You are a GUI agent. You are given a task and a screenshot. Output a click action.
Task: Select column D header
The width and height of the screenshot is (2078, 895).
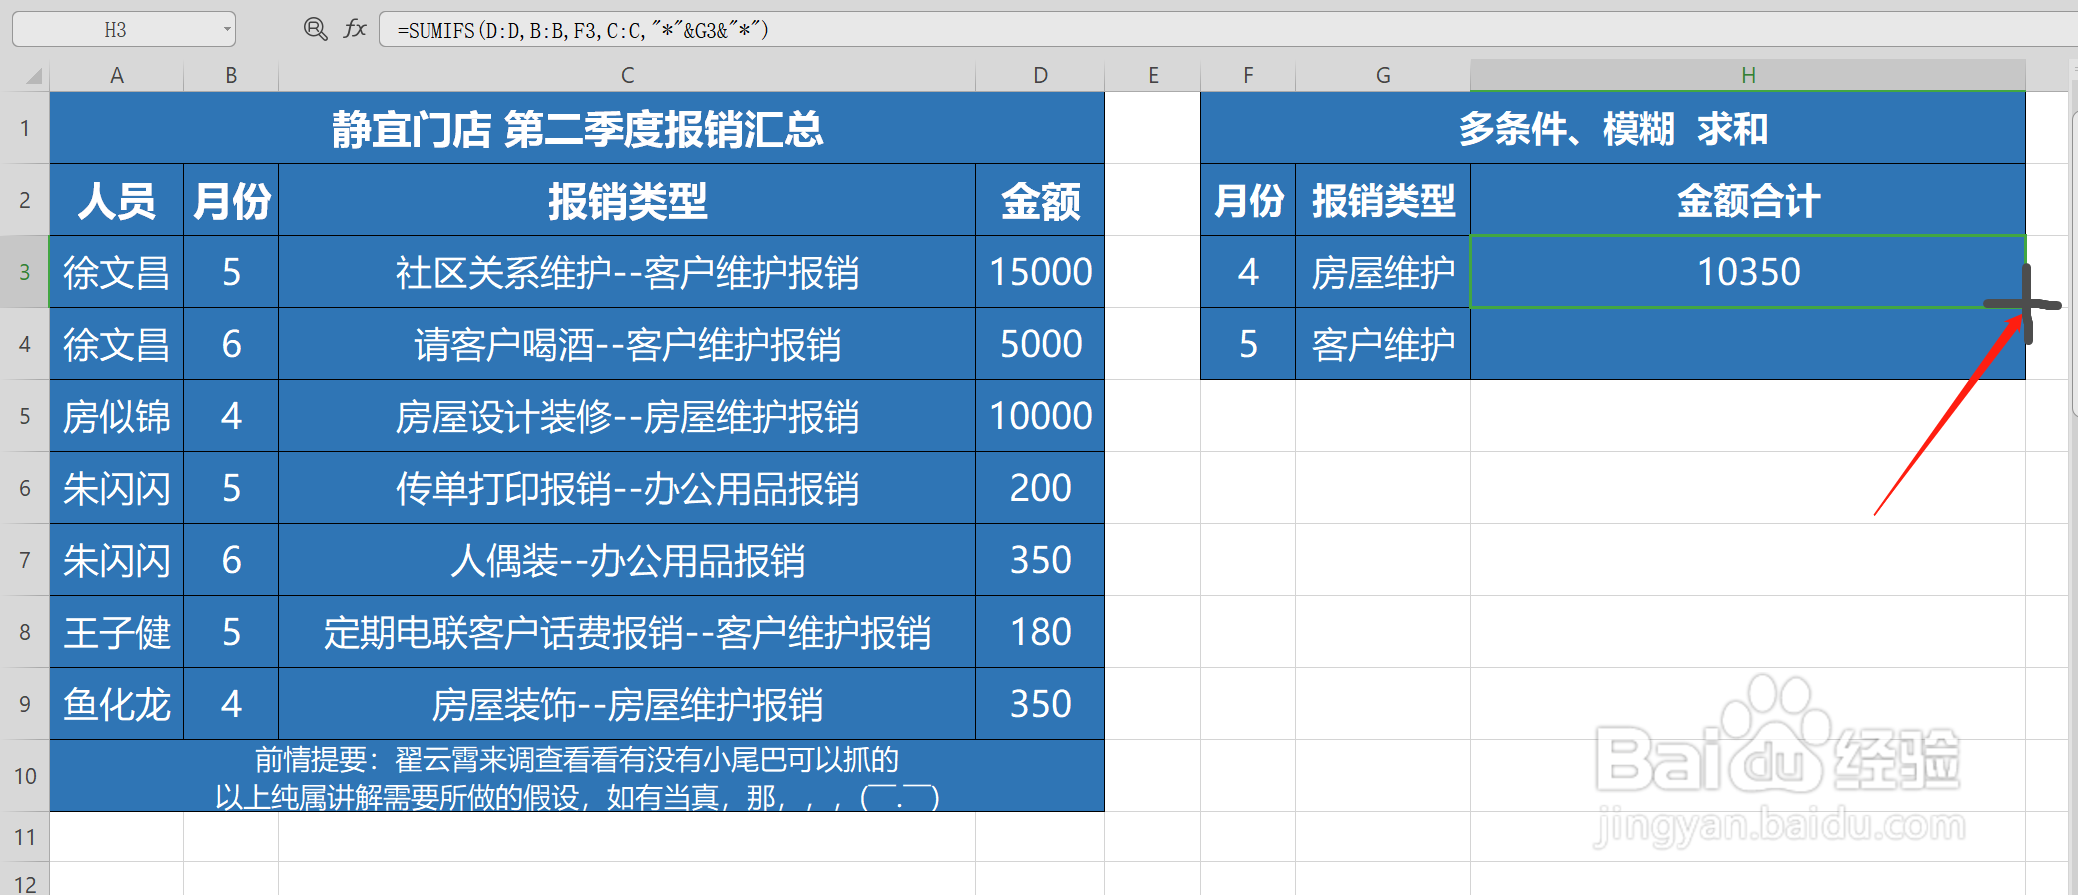coord(1040,75)
